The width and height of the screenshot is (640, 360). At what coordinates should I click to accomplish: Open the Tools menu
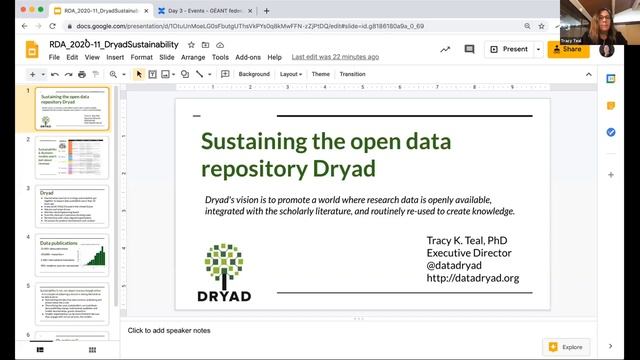click(220, 57)
